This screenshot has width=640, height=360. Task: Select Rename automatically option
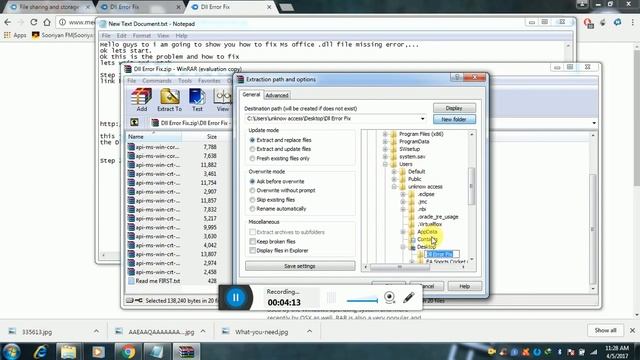point(252,209)
